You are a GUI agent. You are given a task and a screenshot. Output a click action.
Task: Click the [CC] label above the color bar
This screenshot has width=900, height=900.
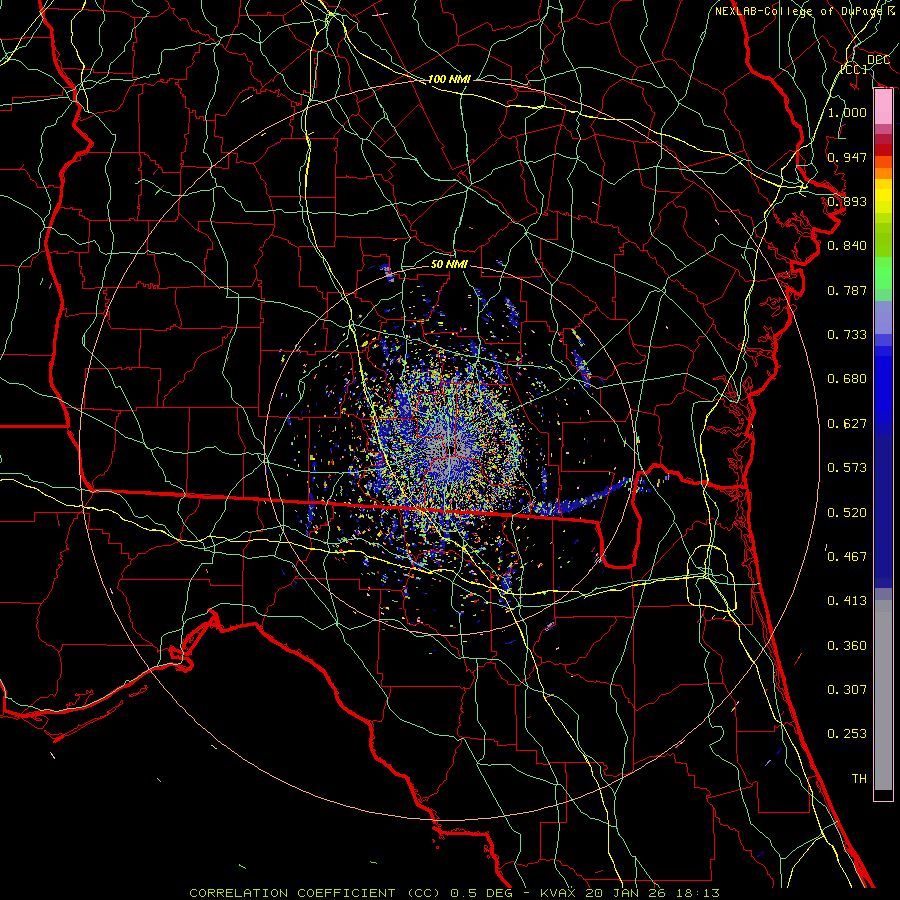click(x=854, y=69)
